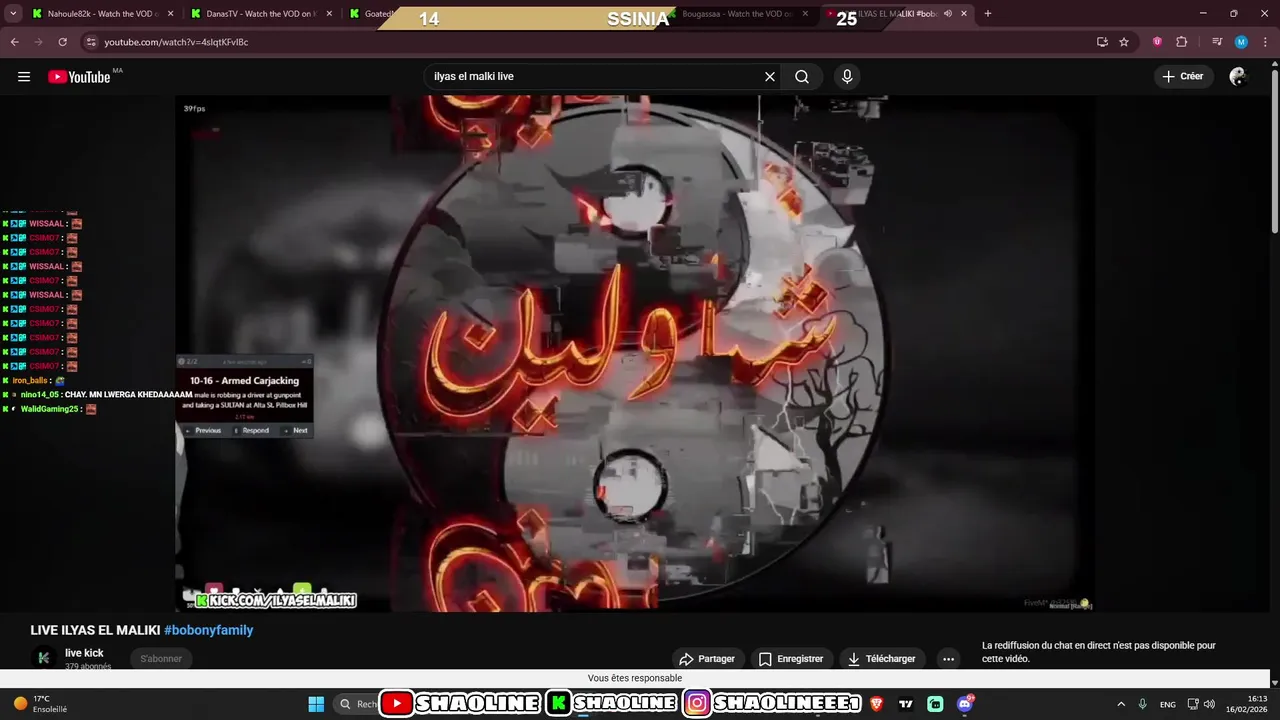Subscribe with the S'abonner button
This screenshot has height=720, width=1280.
161,659
